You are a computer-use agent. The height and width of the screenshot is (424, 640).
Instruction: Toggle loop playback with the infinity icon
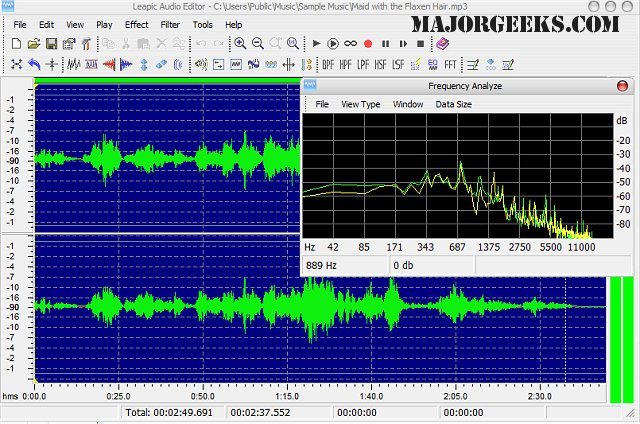click(351, 44)
